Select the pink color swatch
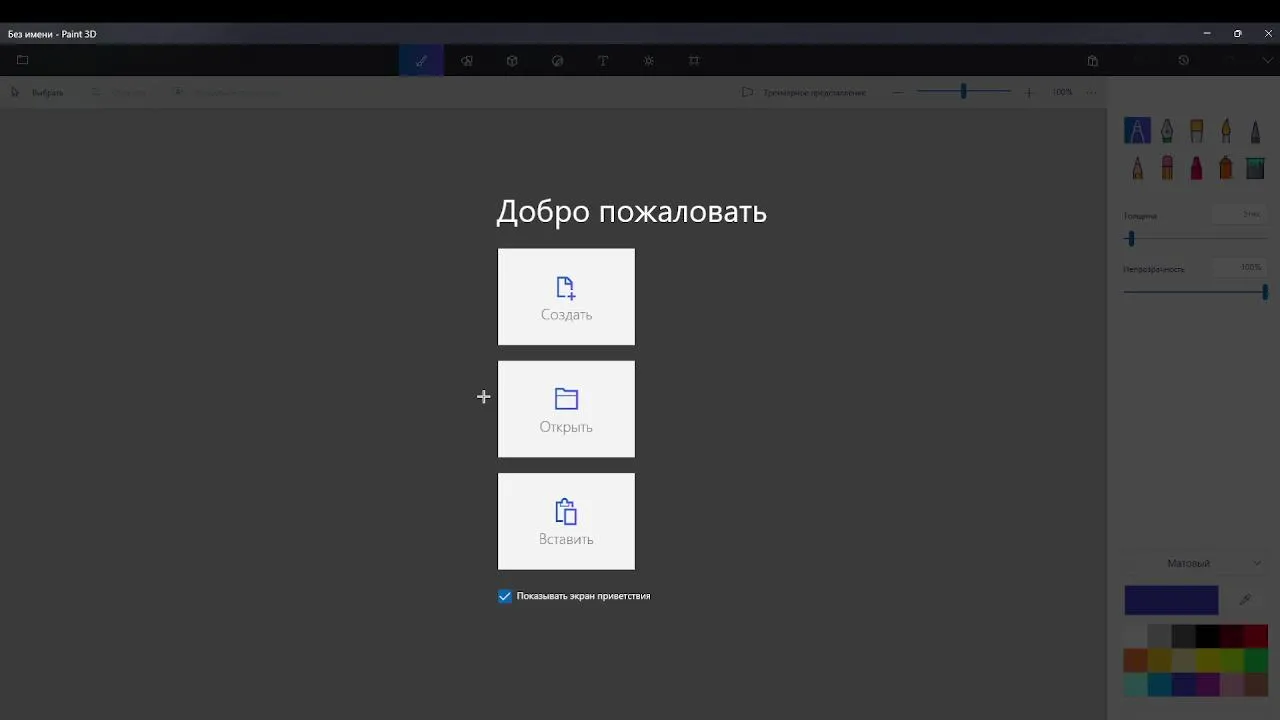This screenshot has height=720, width=1280. [x=1232, y=684]
